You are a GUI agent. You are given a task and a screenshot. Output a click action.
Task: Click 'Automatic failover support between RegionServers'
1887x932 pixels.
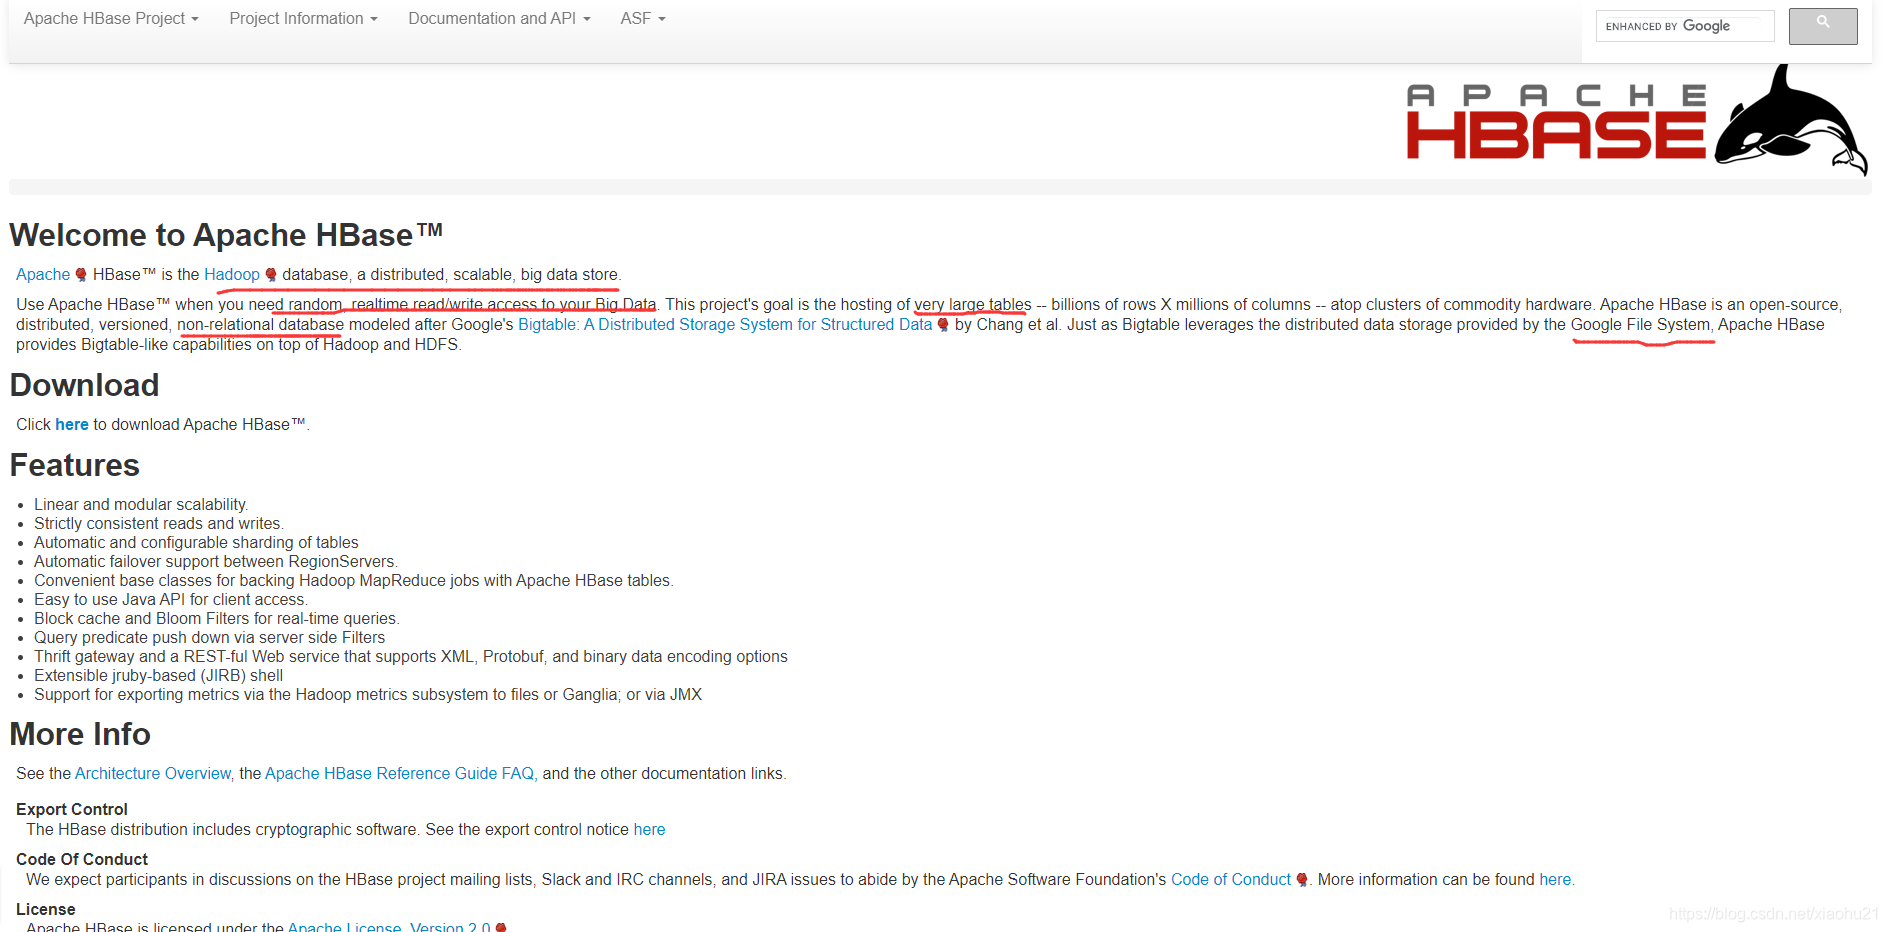pyautogui.click(x=216, y=561)
